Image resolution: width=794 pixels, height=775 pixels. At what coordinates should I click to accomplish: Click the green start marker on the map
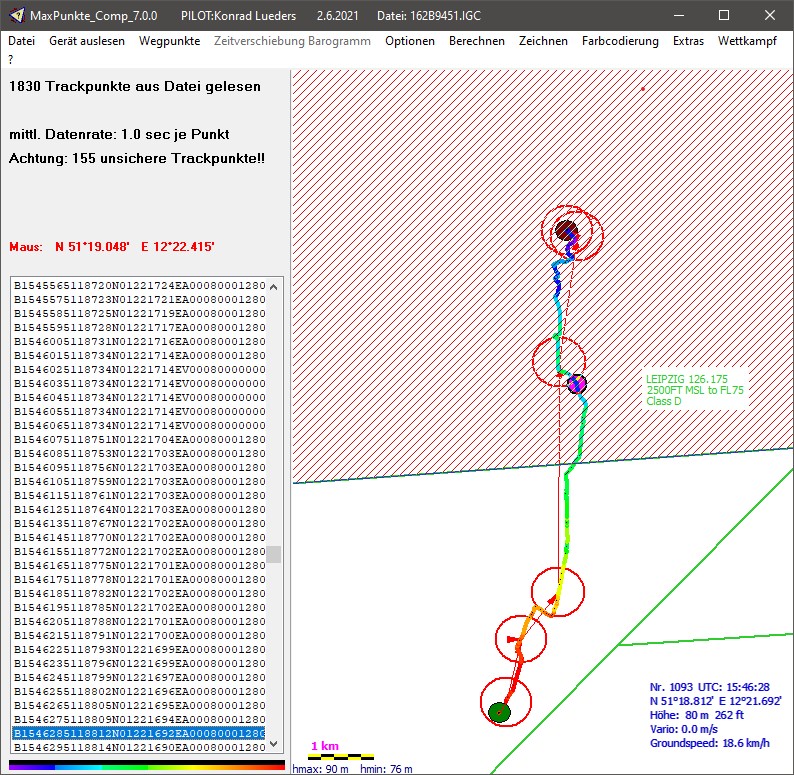coord(499,712)
